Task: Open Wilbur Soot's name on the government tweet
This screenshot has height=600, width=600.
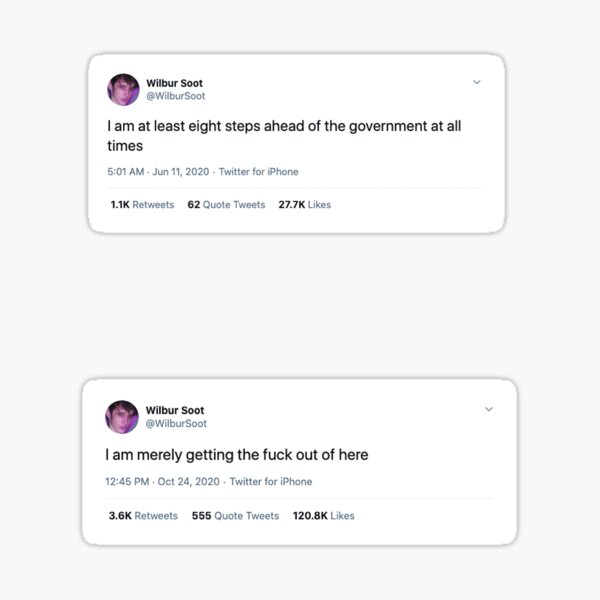Action: [x=174, y=82]
